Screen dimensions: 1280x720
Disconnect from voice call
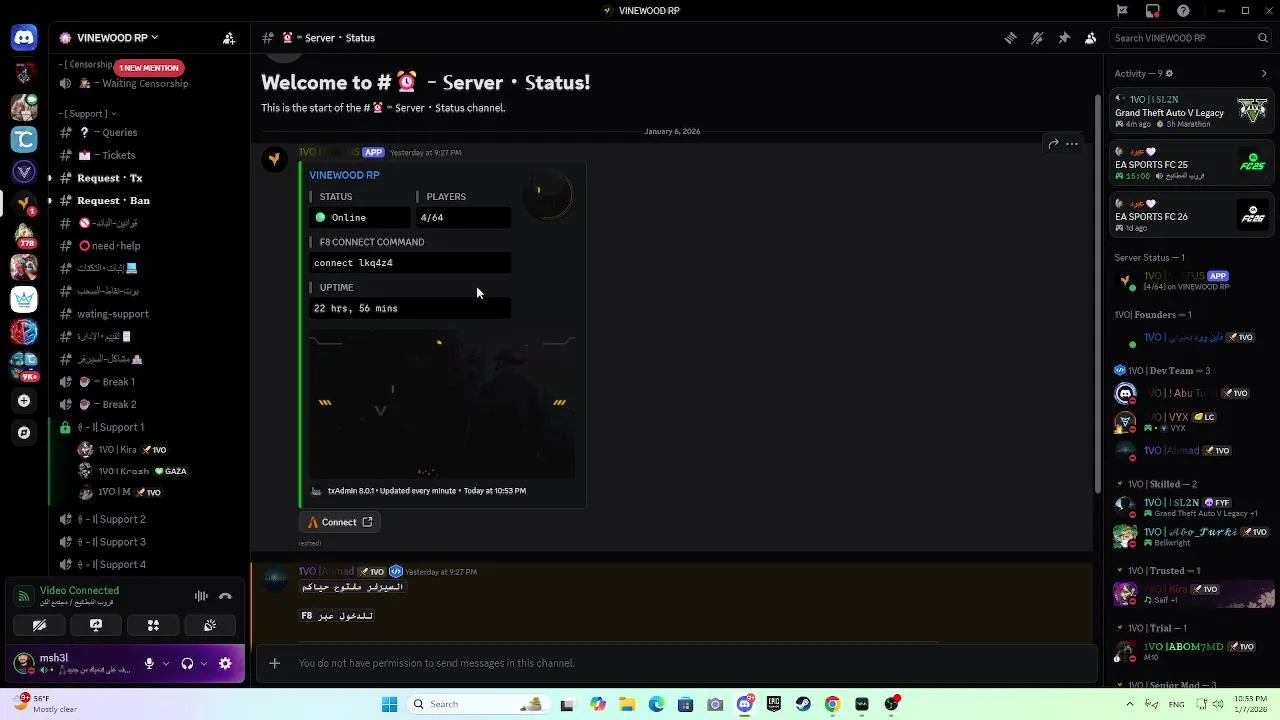[x=225, y=596]
